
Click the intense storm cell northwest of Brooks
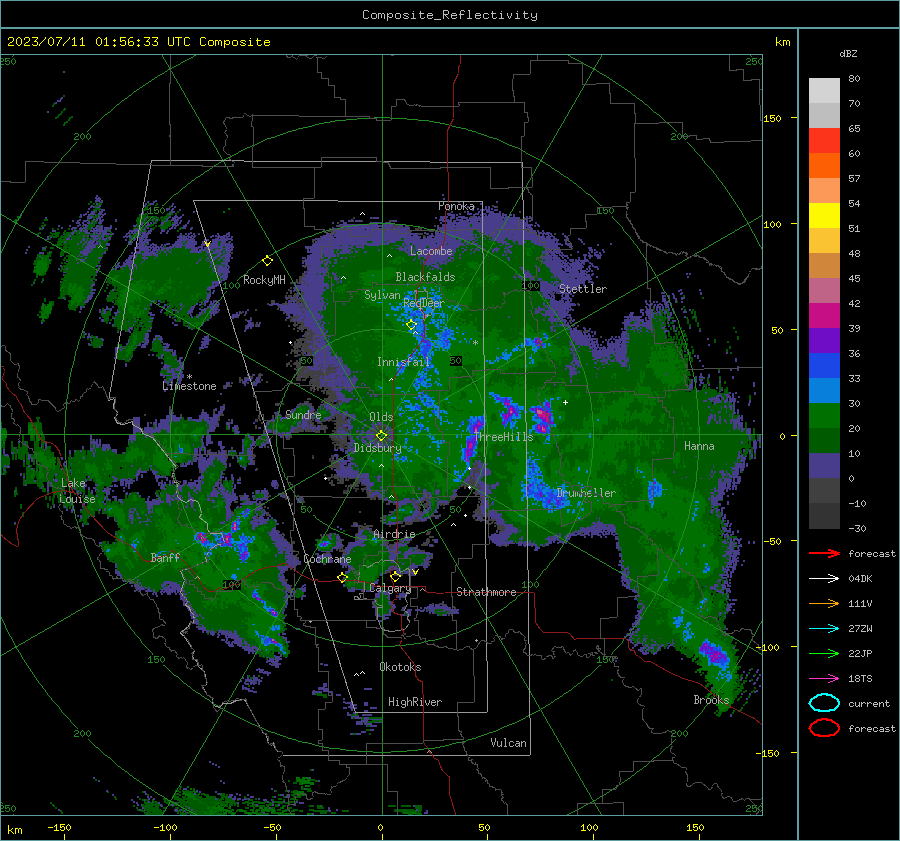(x=714, y=654)
